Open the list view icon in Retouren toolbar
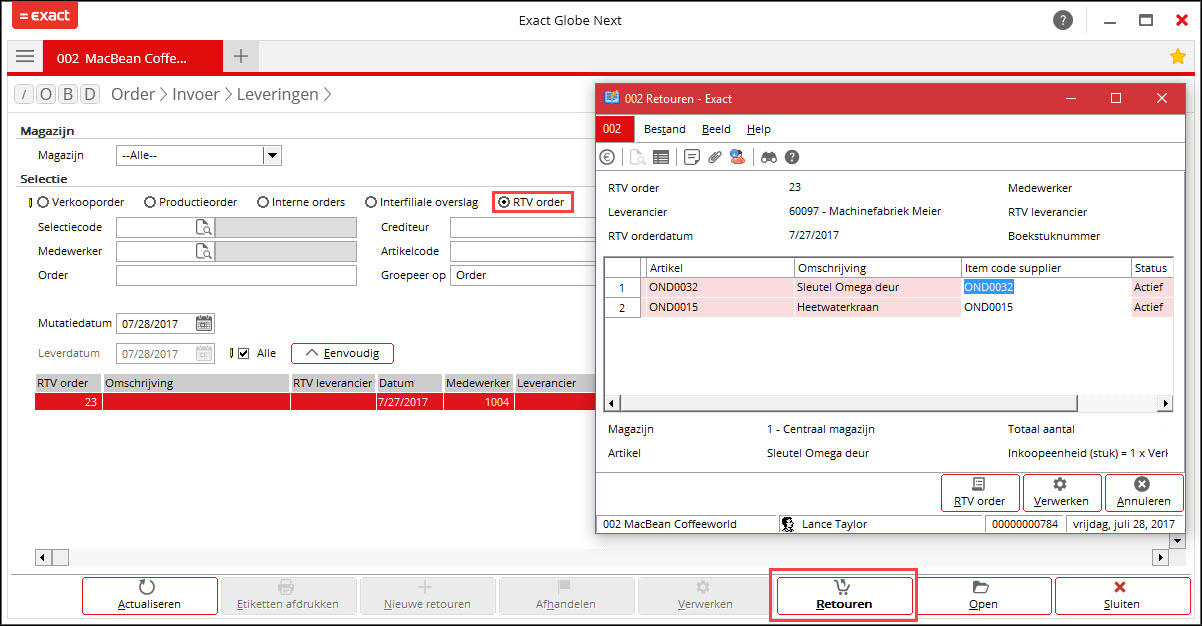Image resolution: width=1202 pixels, height=626 pixels. pos(661,157)
